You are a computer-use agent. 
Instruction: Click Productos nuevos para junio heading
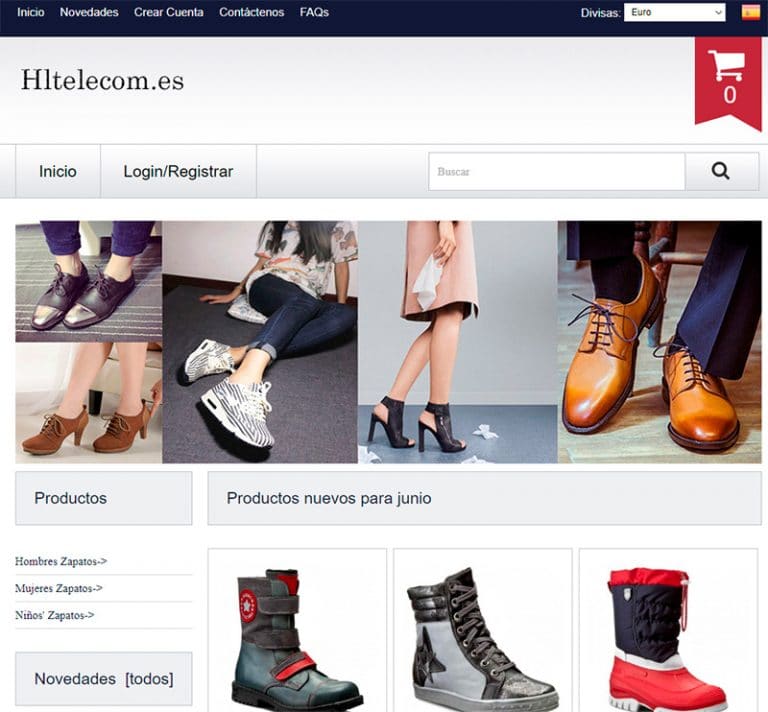pyautogui.click(x=329, y=498)
